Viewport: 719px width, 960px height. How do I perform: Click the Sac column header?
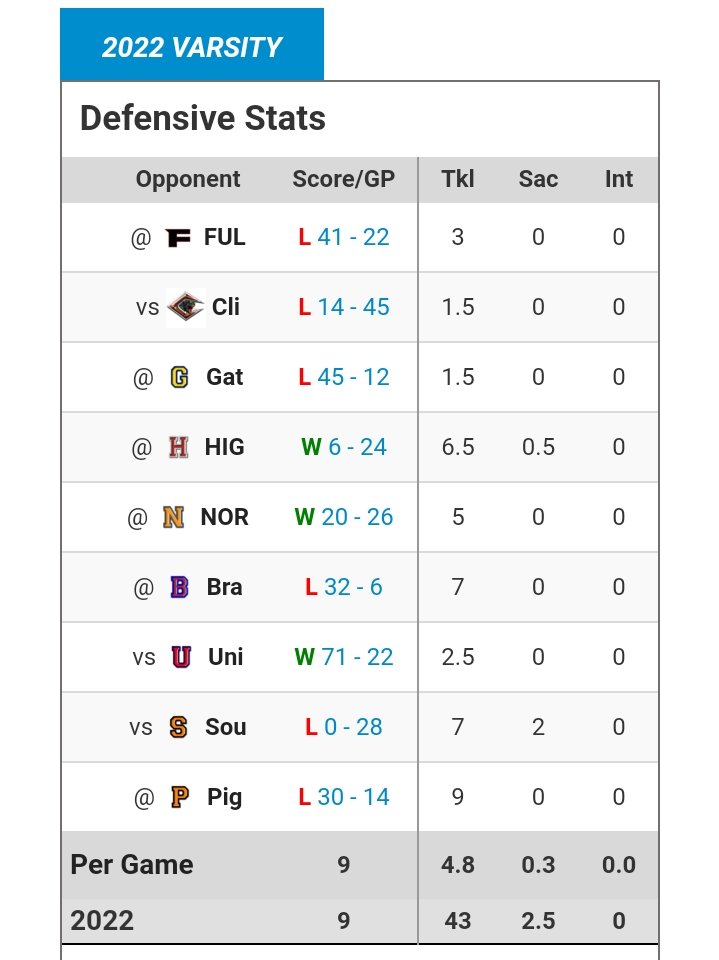click(x=538, y=179)
